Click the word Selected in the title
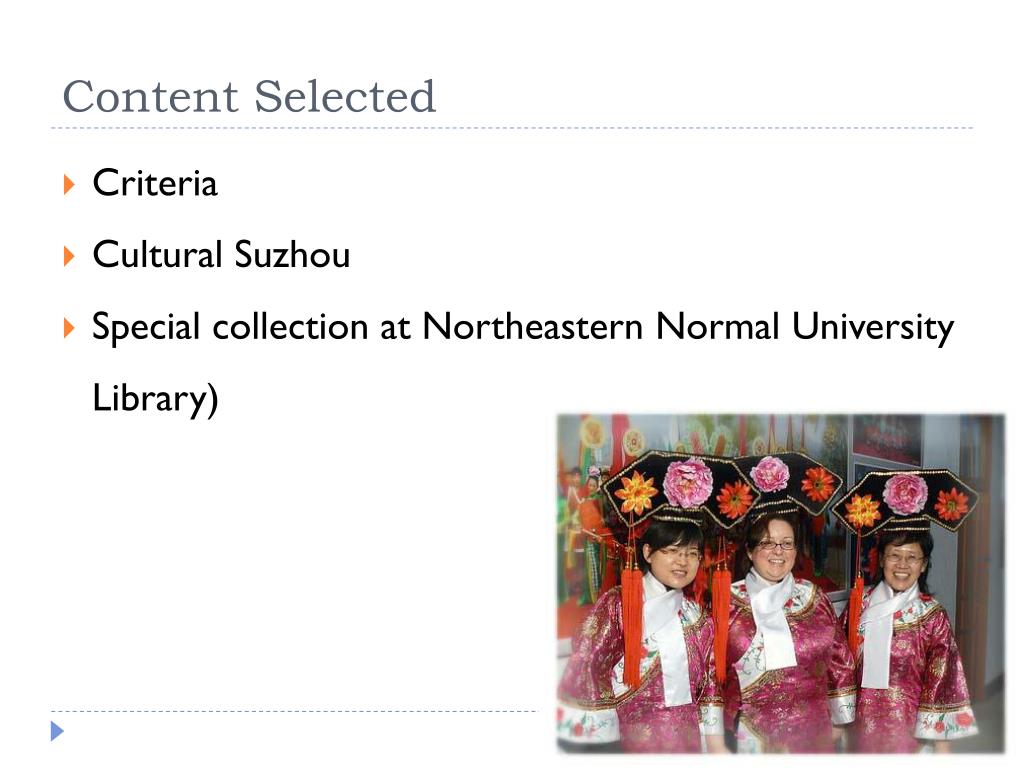The image size is (1024, 768). [345, 97]
